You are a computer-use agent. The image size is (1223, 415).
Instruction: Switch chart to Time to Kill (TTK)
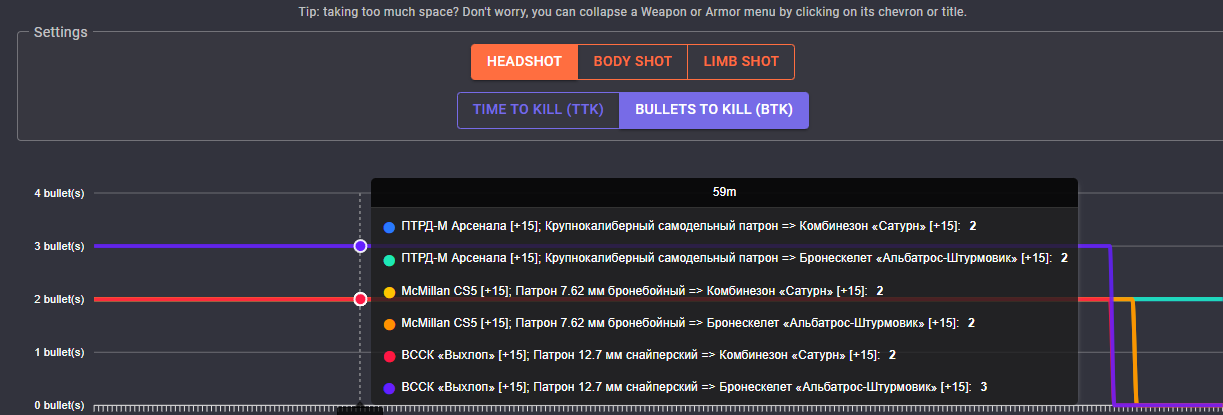coord(538,110)
